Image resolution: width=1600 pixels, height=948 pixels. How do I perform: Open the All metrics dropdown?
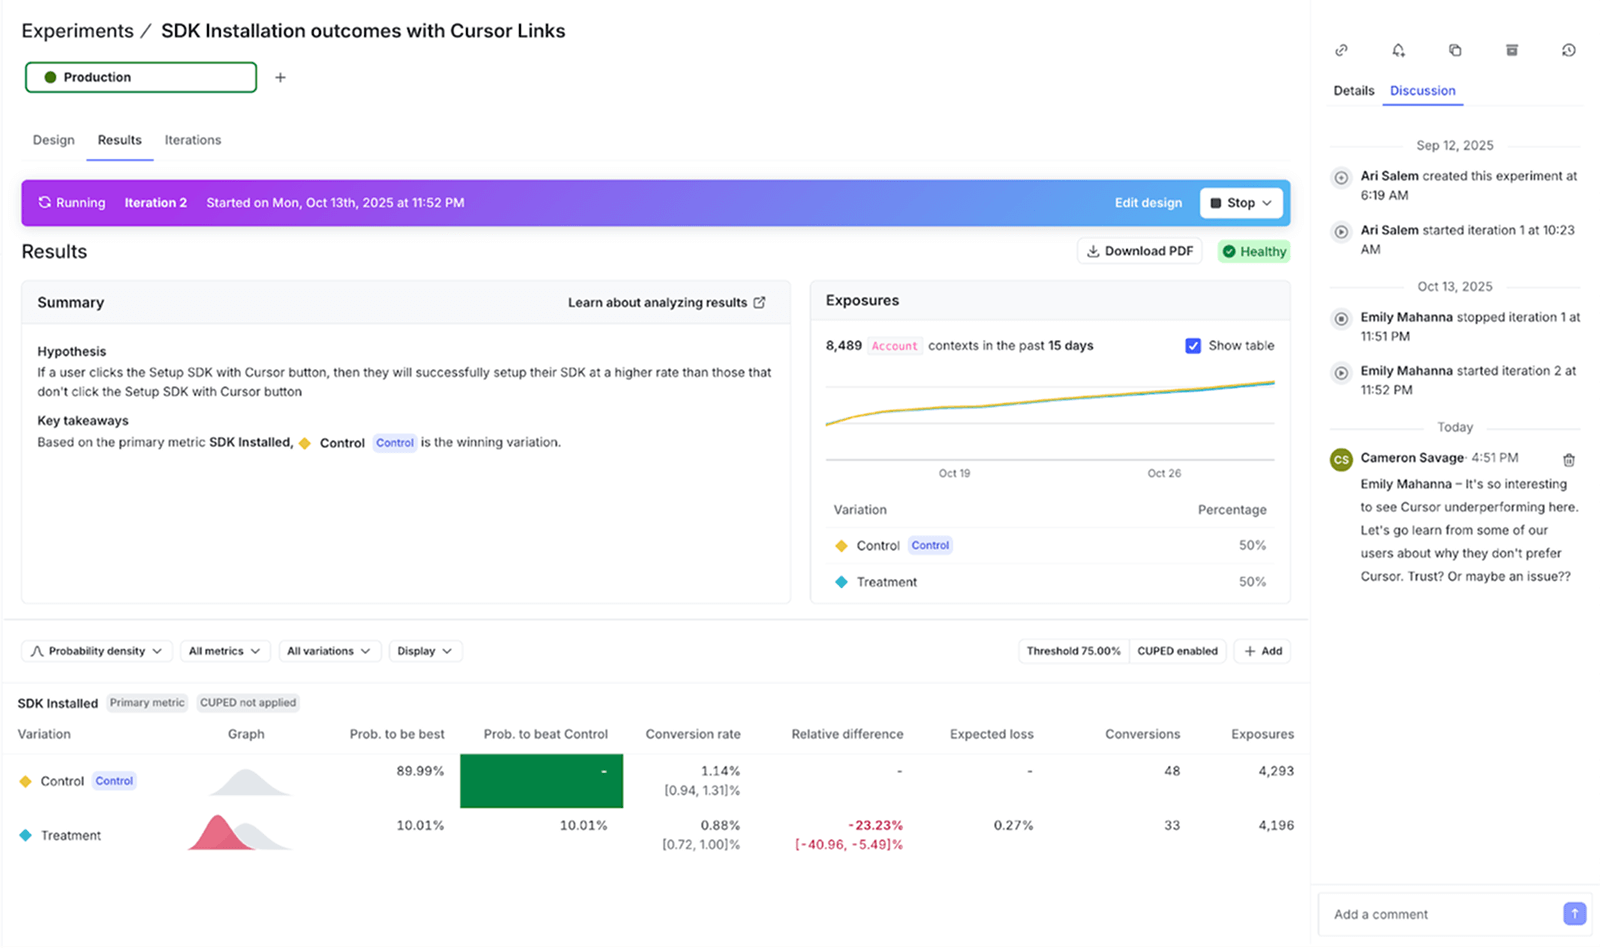tap(224, 651)
